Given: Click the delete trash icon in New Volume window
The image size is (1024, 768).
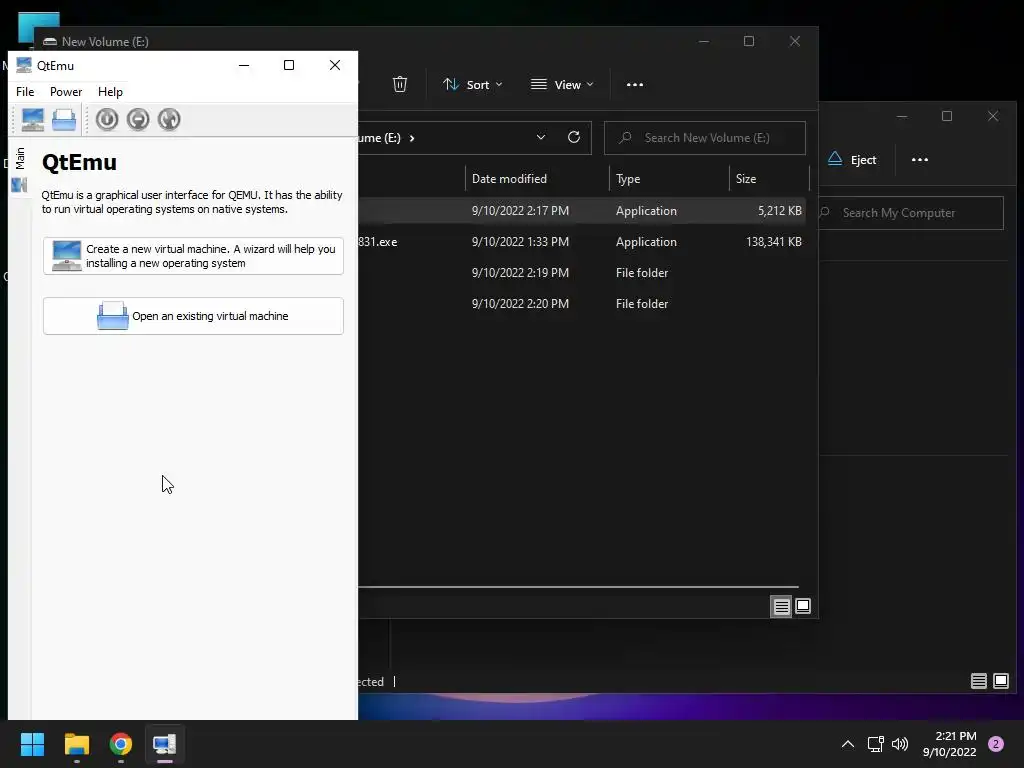Looking at the screenshot, I should click(400, 84).
